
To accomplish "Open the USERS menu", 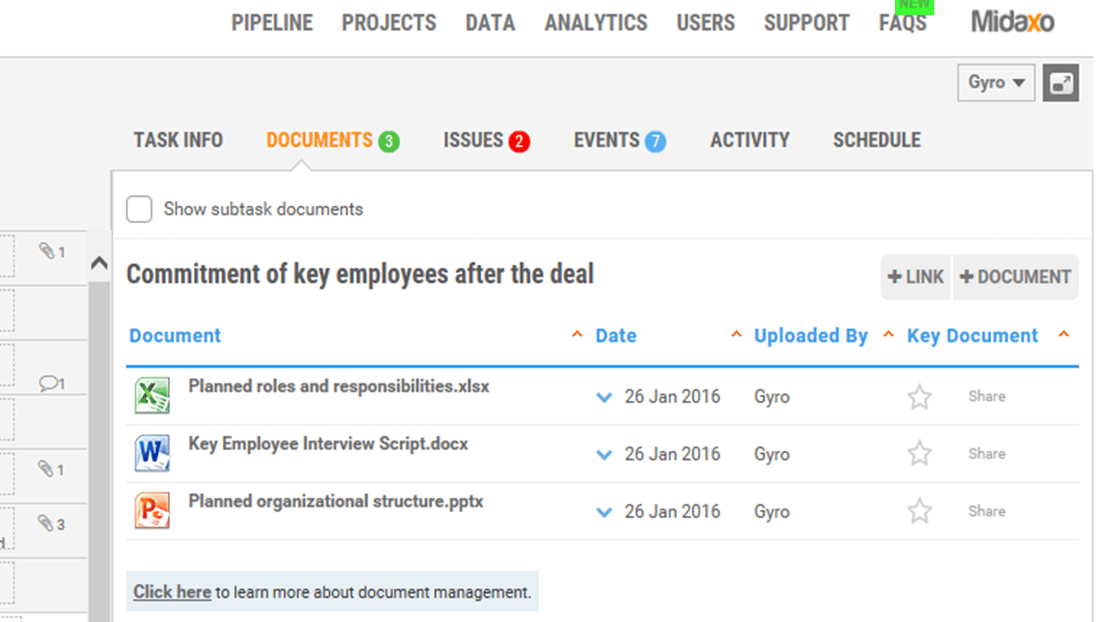I will [x=705, y=23].
